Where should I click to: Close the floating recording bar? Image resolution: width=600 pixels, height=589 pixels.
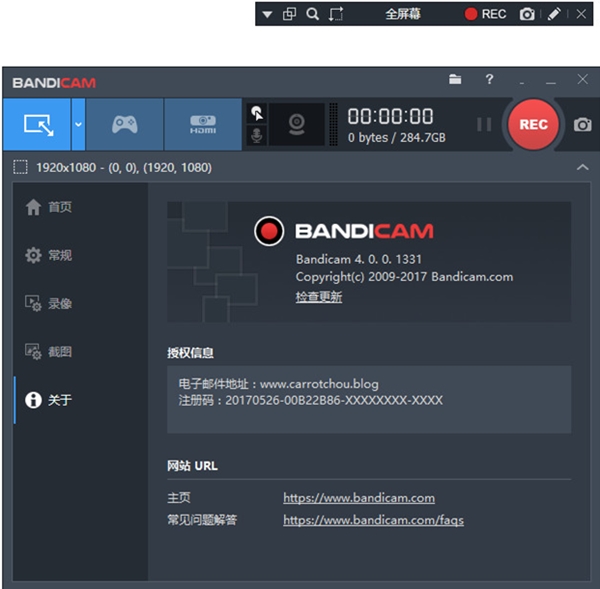[581, 14]
